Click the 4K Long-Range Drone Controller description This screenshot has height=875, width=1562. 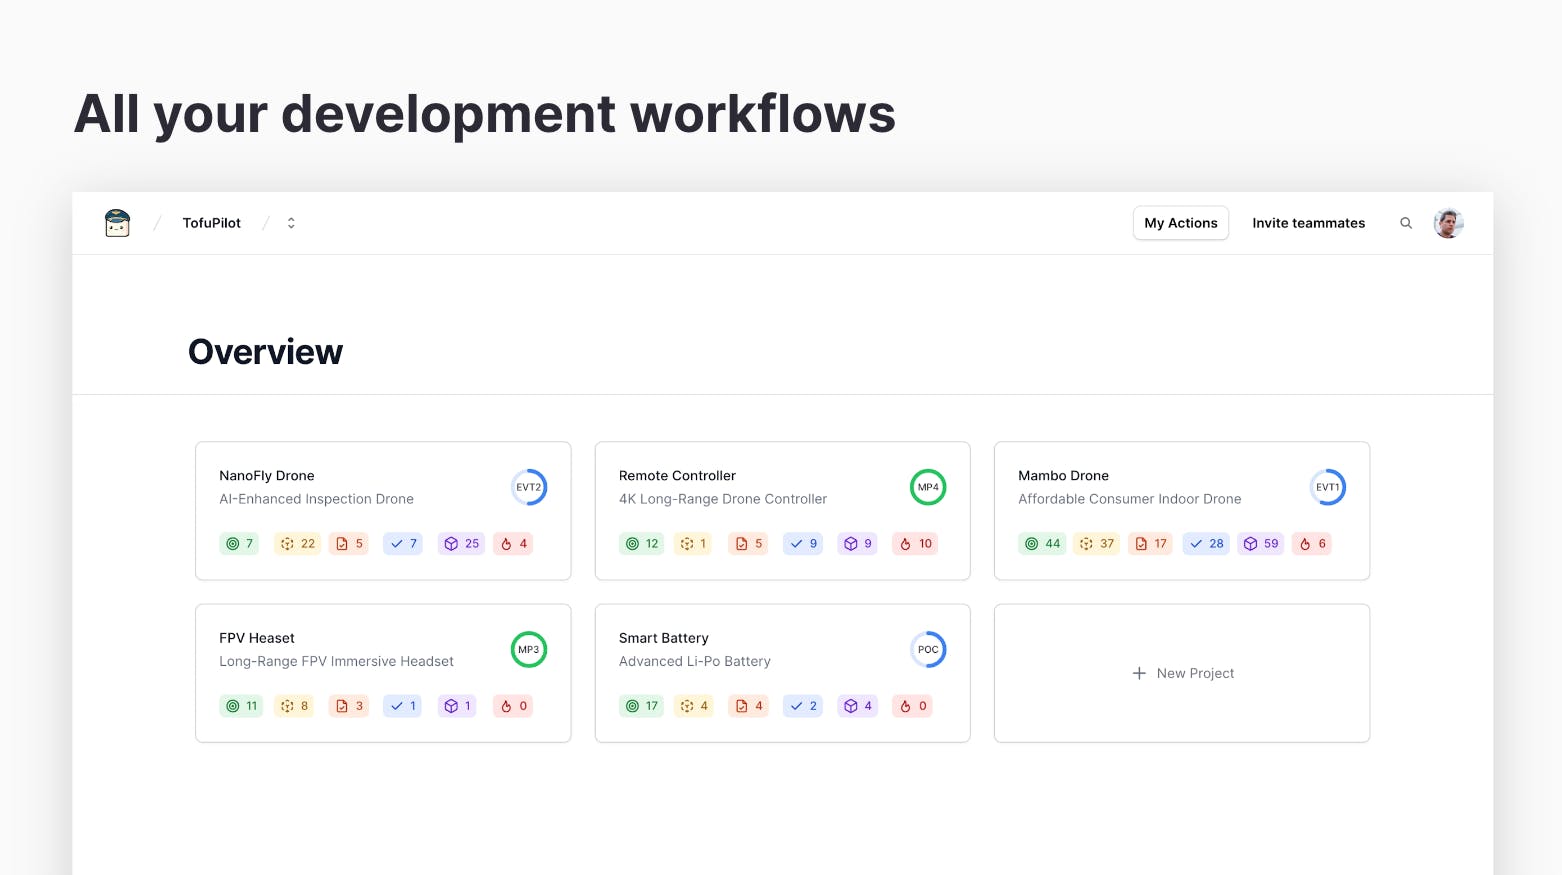pos(723,499)
